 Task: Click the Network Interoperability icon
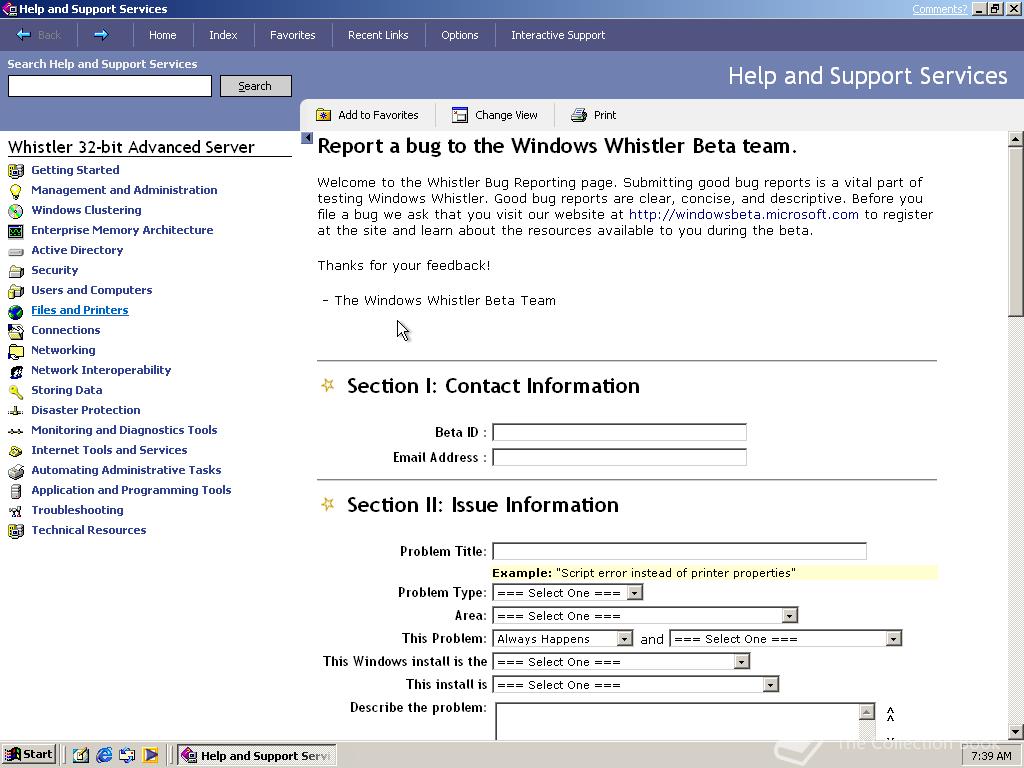(16, 372)
